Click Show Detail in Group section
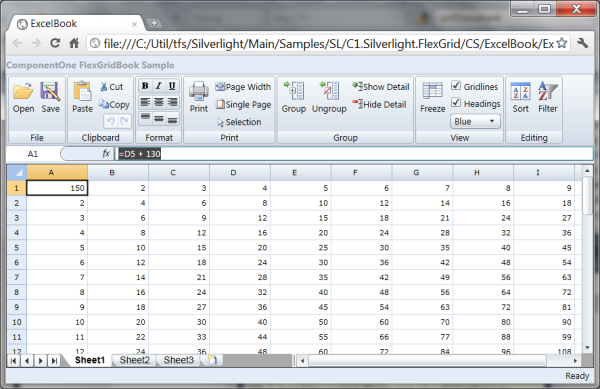The width and height of the screenshot is (600, 389). 381,86
